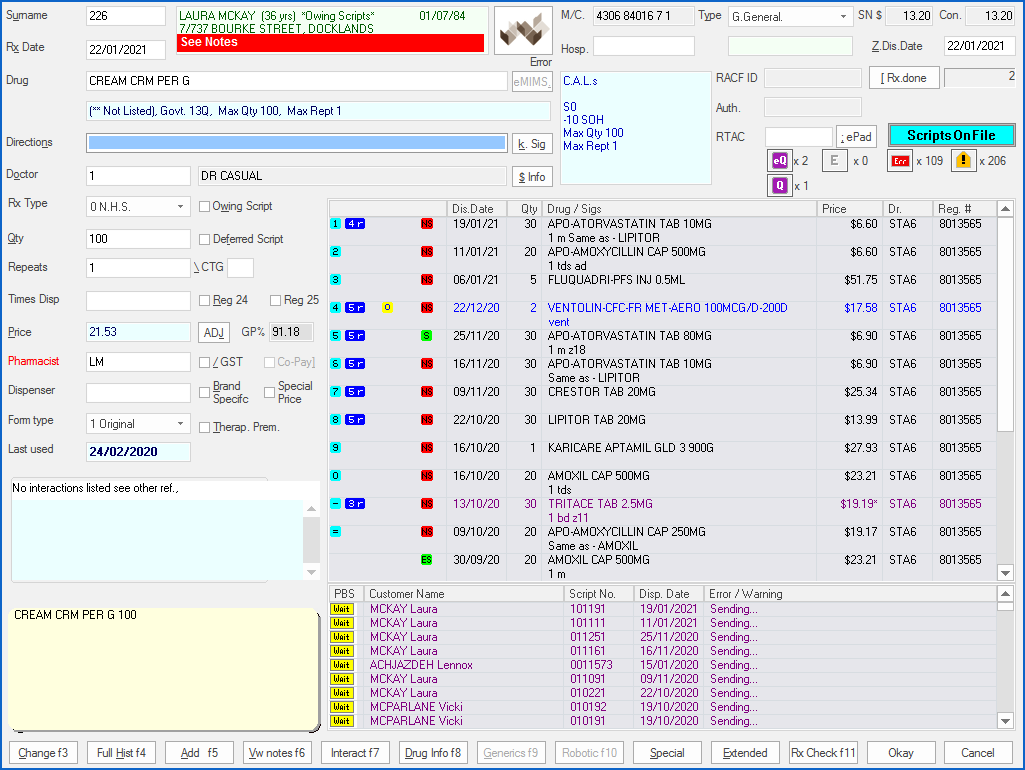Tick the Deferred Script checkbox

pos(205,240)
